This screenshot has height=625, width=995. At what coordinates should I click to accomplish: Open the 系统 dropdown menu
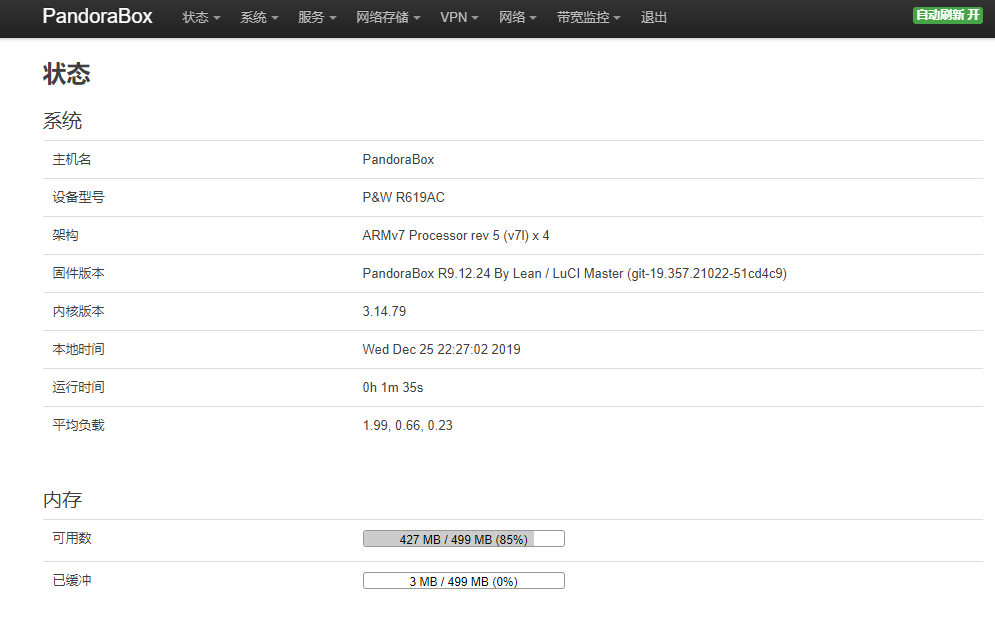259,18
